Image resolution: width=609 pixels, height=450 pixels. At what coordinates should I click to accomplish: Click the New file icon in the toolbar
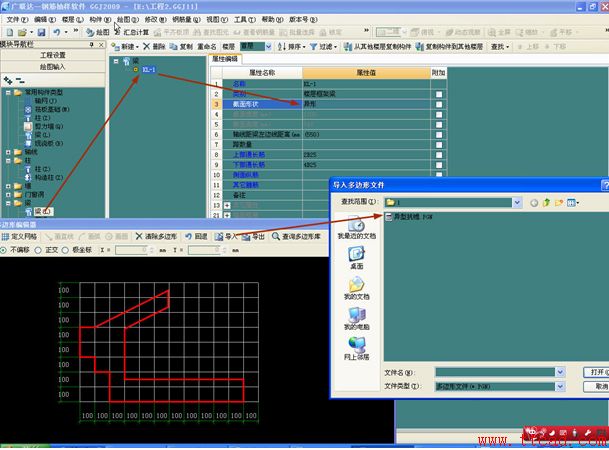click(x=10, y=32)
